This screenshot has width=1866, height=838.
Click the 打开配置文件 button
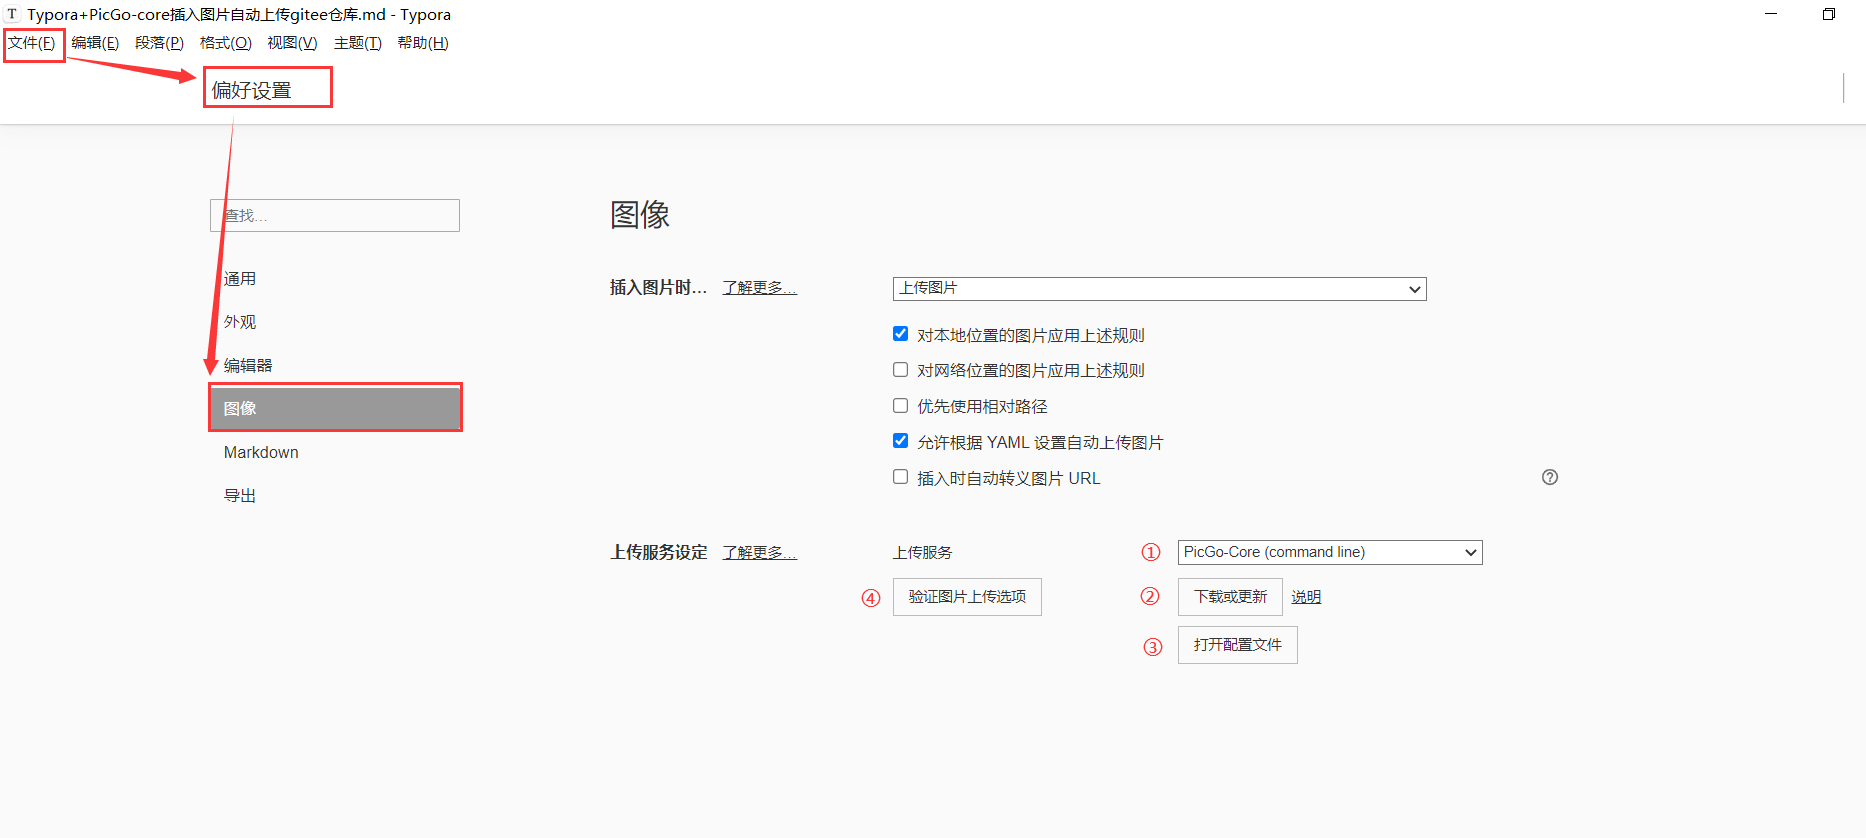[1237, 645]
